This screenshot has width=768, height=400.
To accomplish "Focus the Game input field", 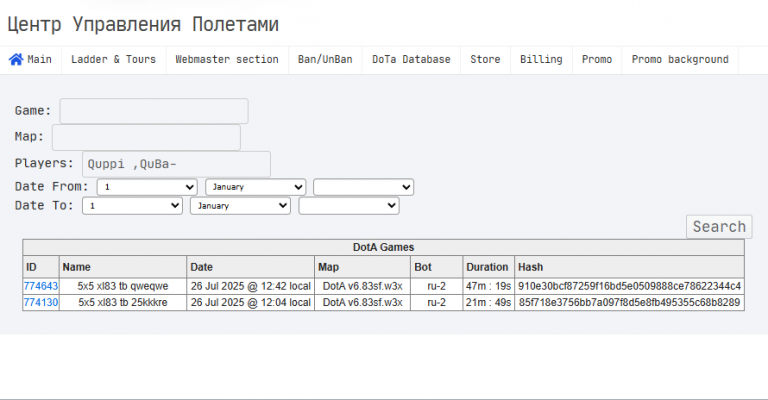I will (154, 111).
